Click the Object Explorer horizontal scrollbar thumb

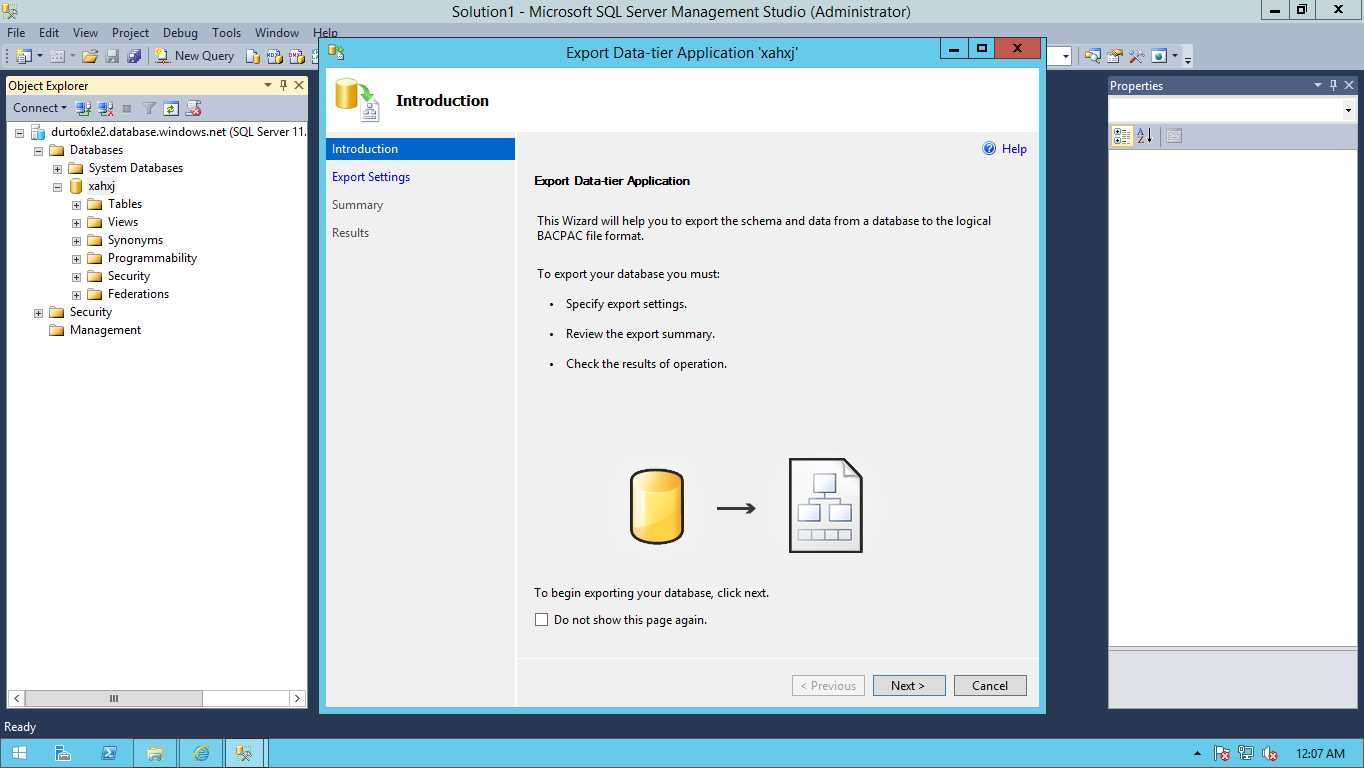(113, 698)
